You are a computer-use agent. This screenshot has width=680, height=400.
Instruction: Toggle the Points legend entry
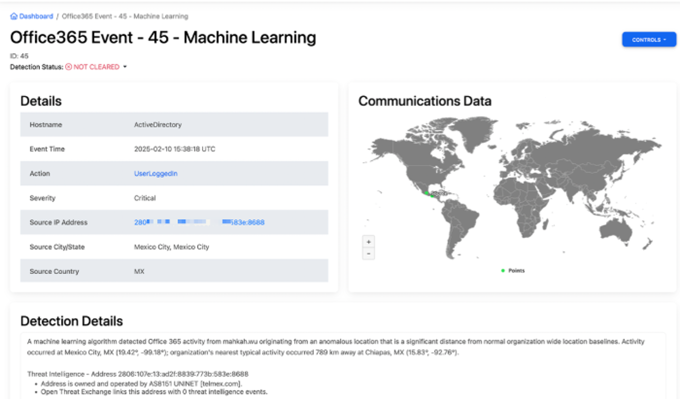coord(513,271)
